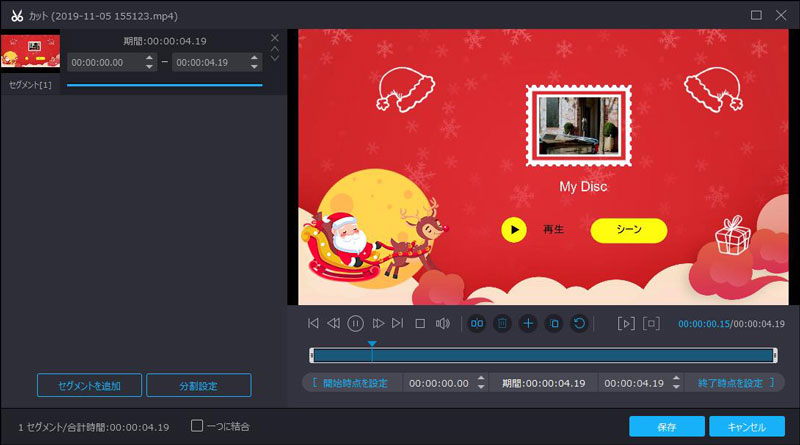
Task: Pause video with the pause button
Action: [x=355, y=323]
